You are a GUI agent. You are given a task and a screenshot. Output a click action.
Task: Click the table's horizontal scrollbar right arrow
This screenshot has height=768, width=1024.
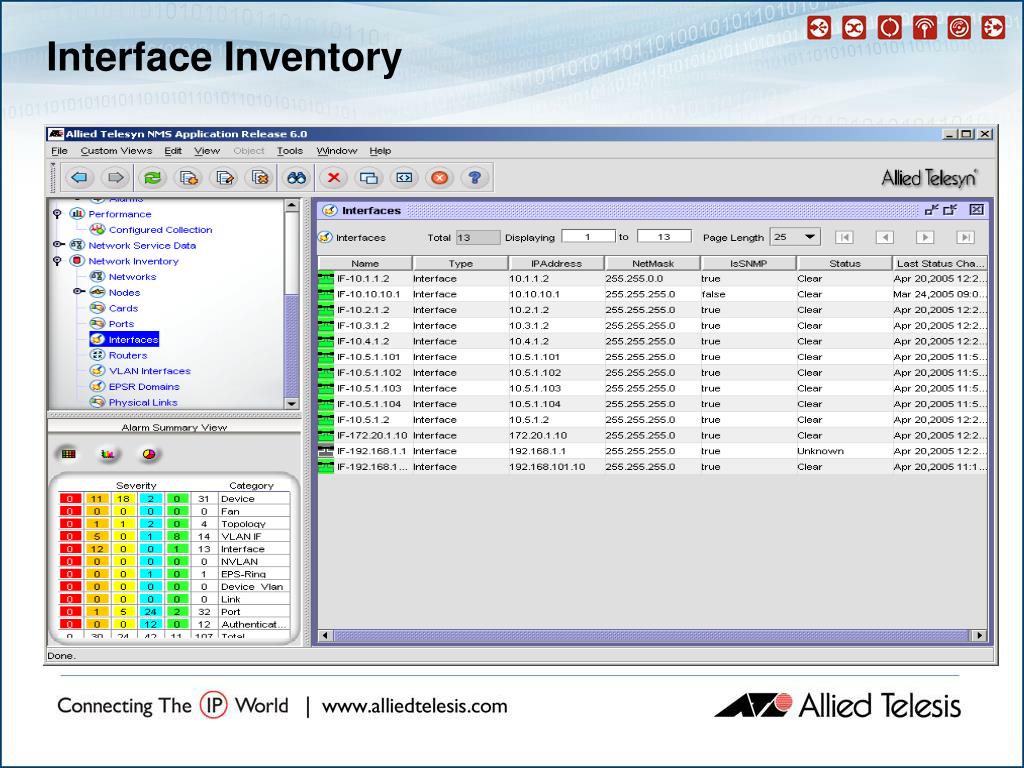[978, 635]
